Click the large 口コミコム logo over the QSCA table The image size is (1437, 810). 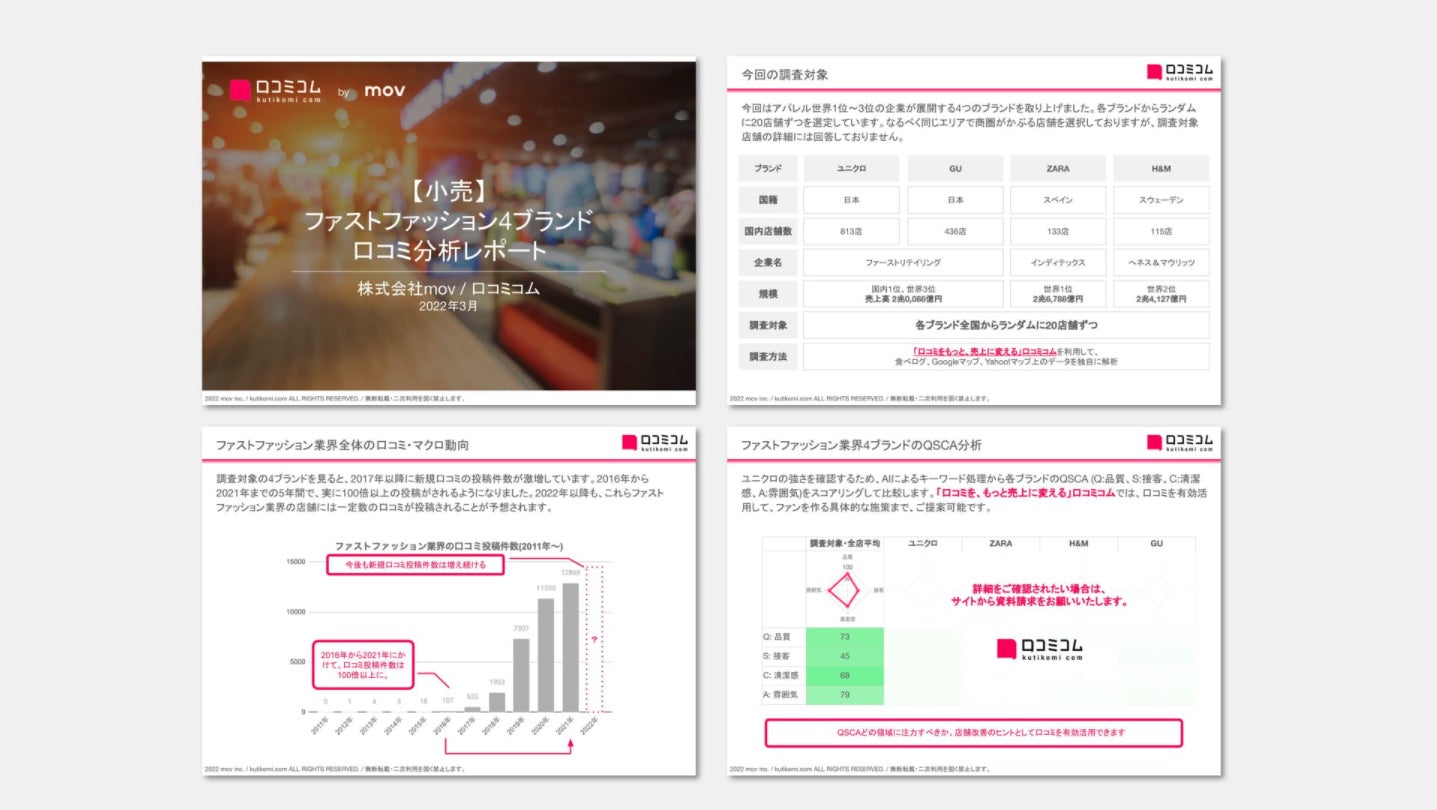point(1040,649)
